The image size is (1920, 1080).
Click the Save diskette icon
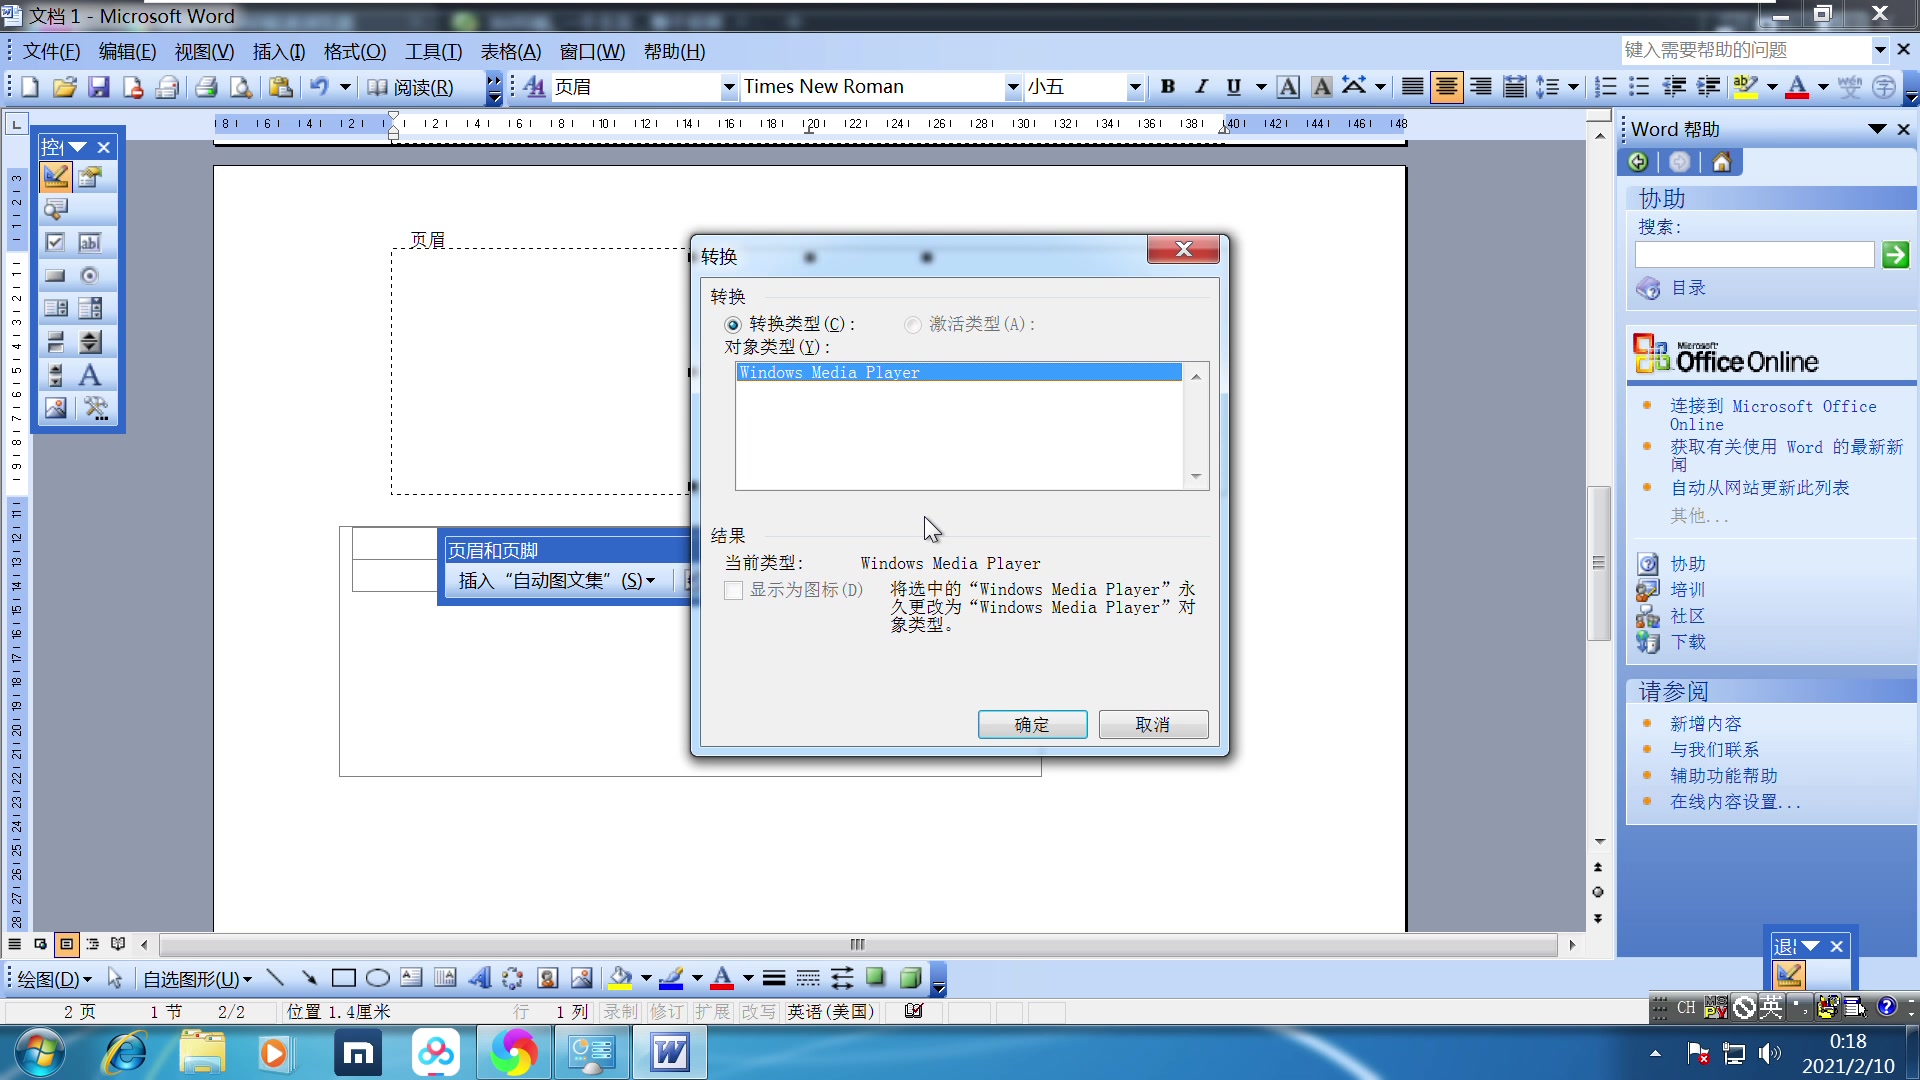coord(98,87)
